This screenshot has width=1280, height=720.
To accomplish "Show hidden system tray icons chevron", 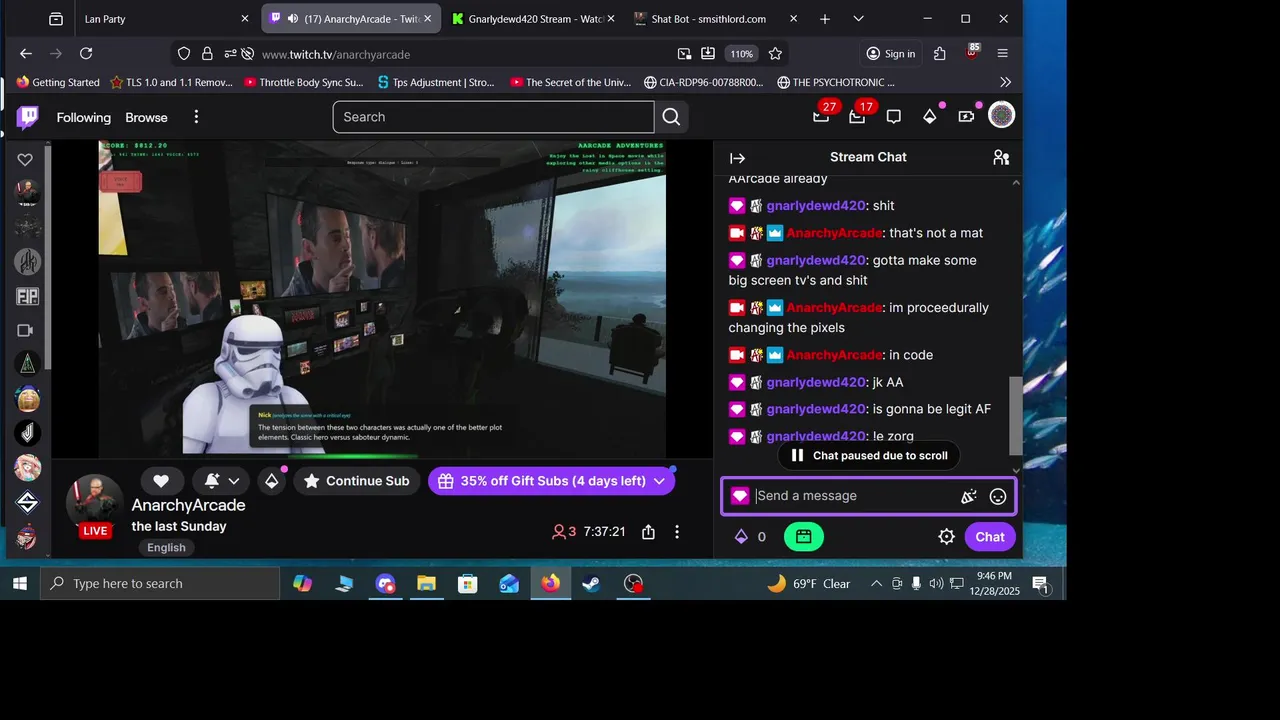I will (877, 584).
